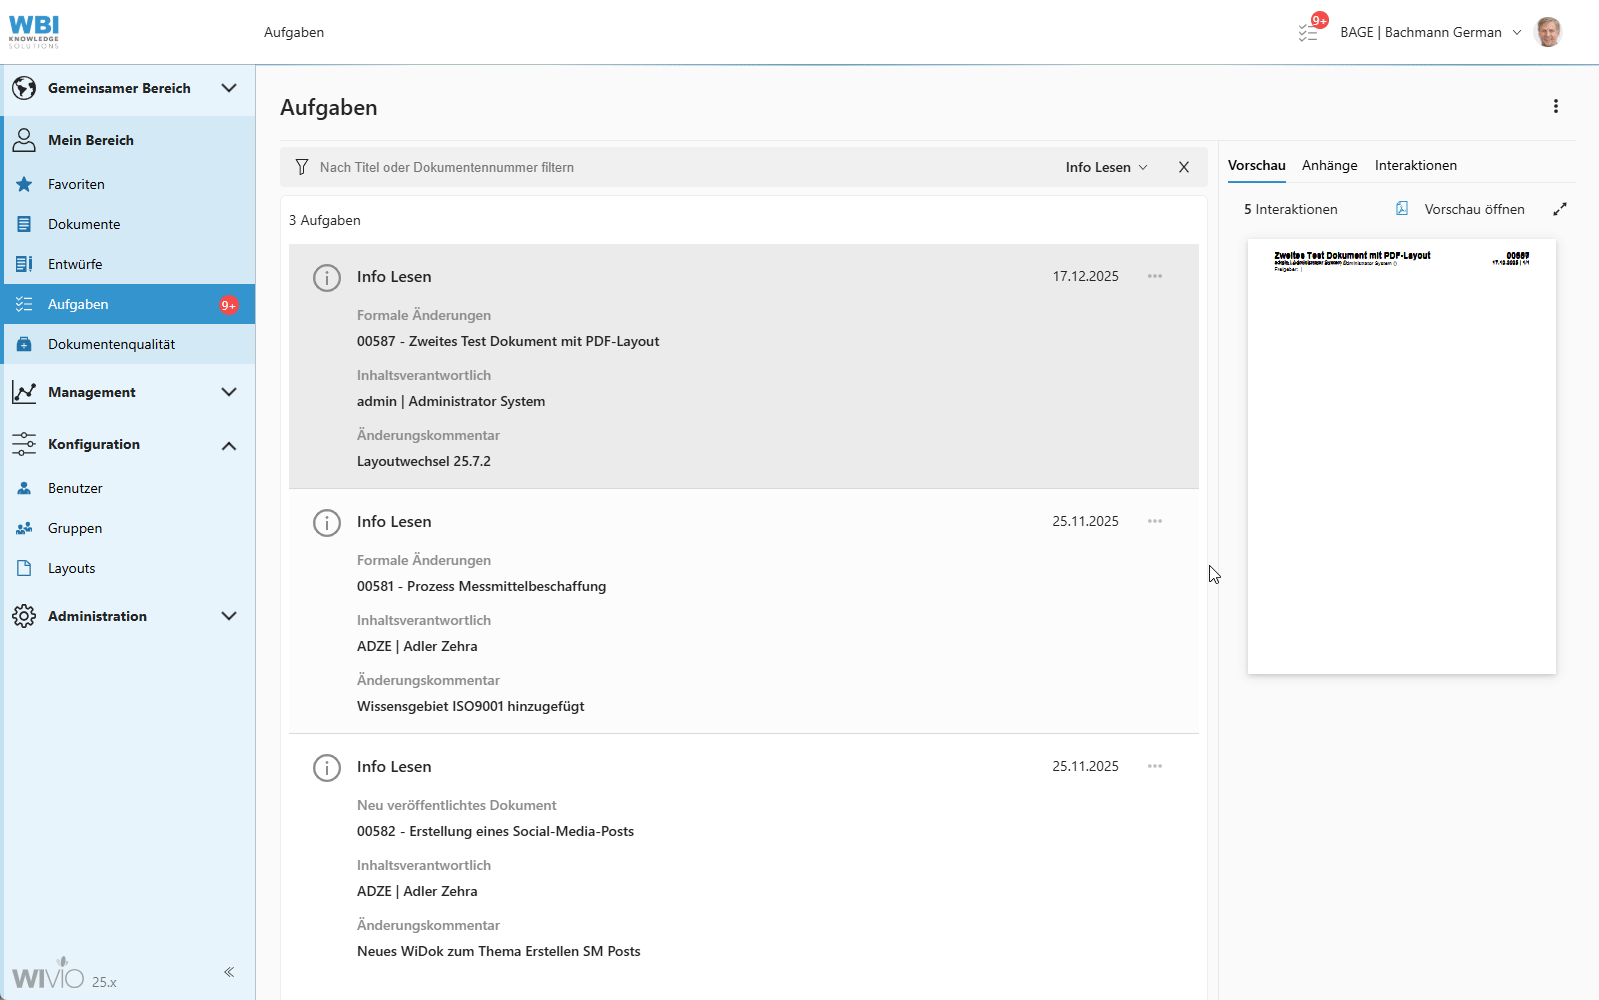
Task: Open more options for document 00582 task
Action: pyautogui.click(x=1154, y=766)
